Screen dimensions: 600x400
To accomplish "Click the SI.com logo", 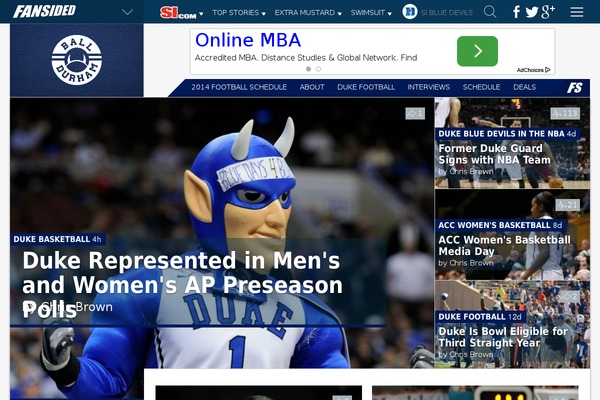I will pyautogui.click(x=178, y=13).
